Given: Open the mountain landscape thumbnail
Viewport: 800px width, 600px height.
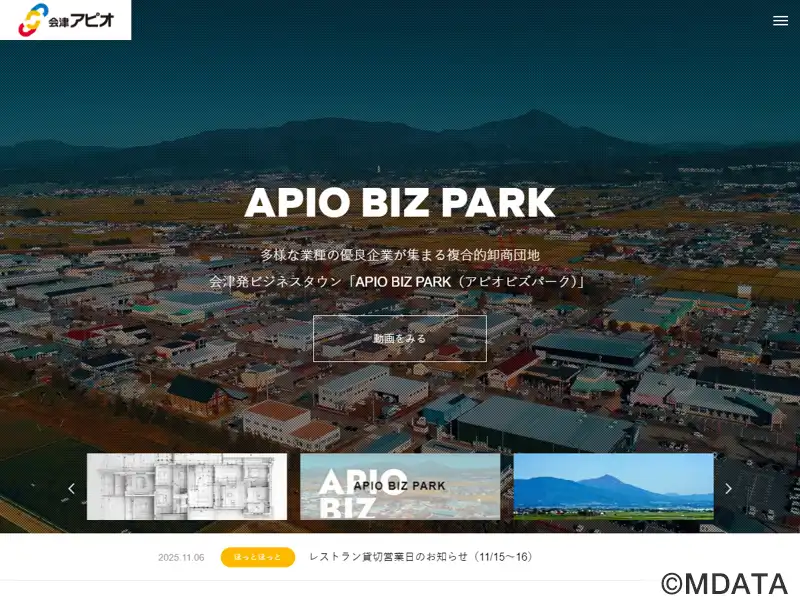Looking at the screenshot, I should pos(613,487).
